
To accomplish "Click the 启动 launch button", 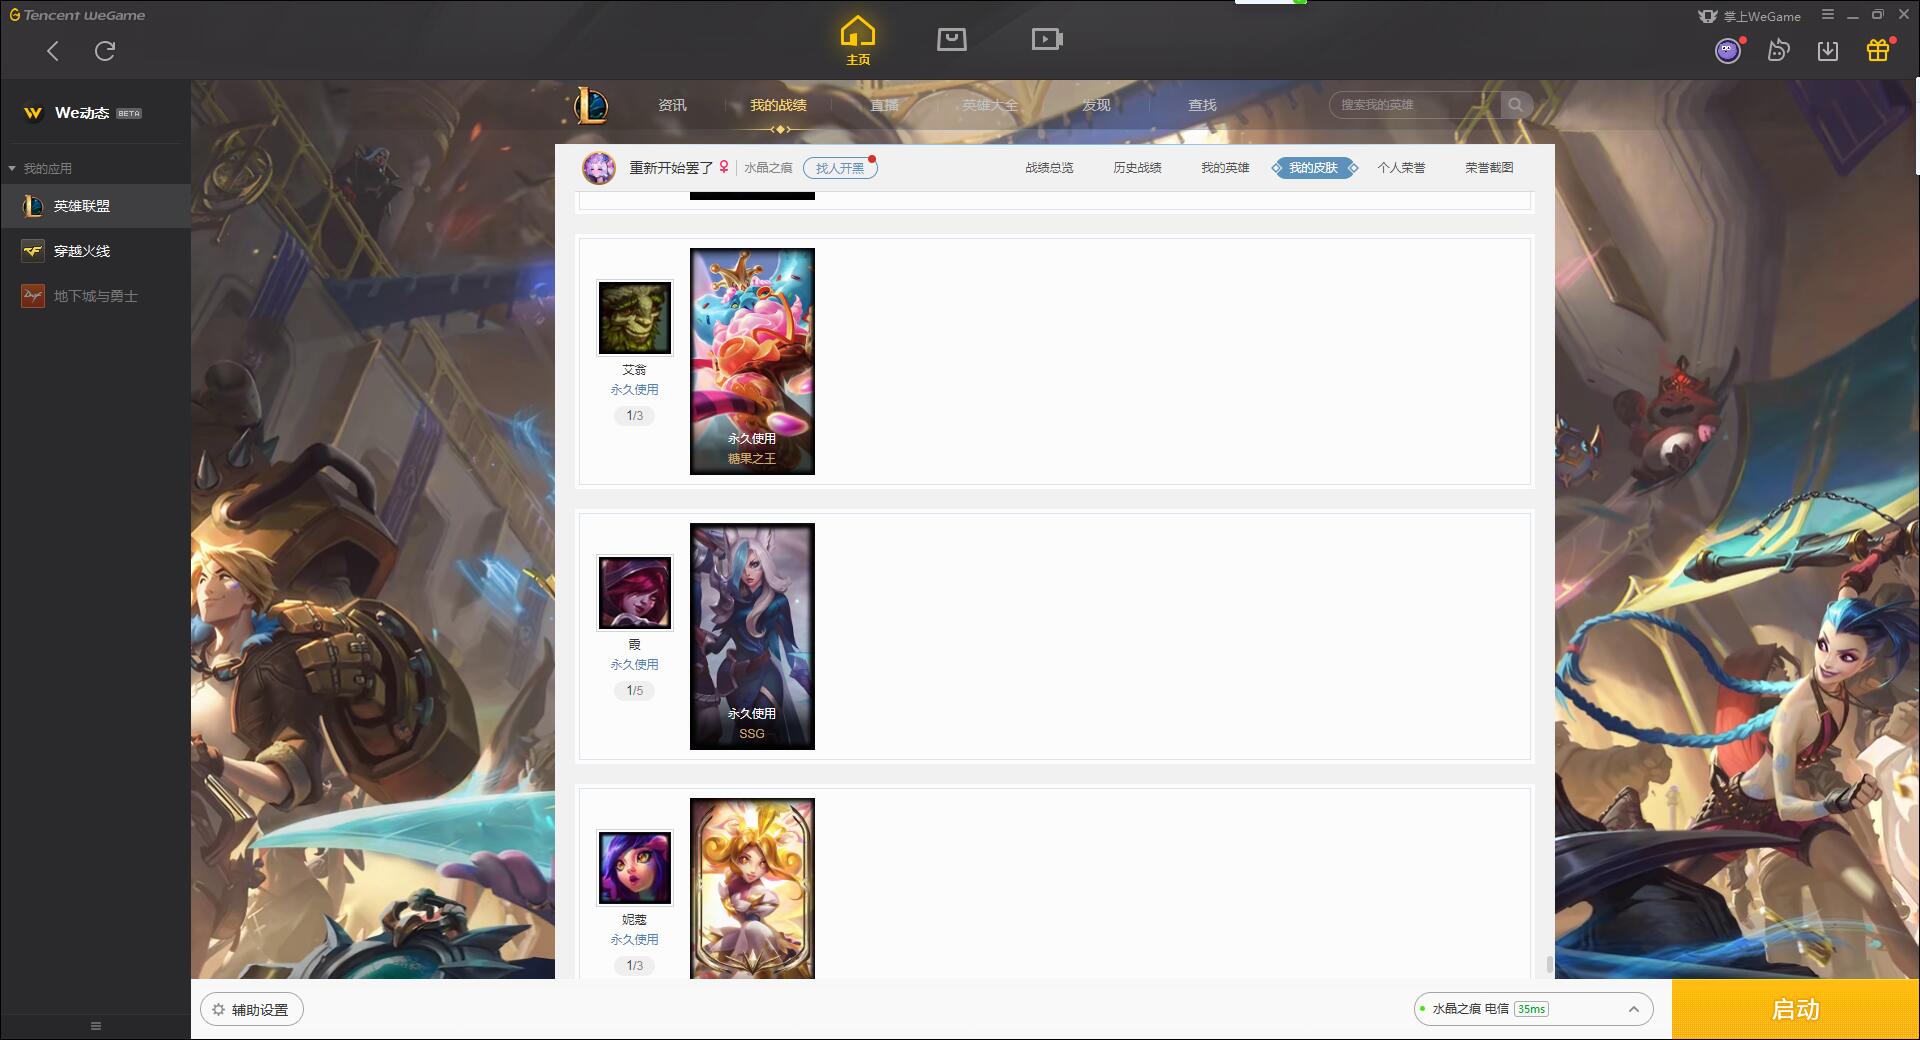I will coord(1796,1010).
